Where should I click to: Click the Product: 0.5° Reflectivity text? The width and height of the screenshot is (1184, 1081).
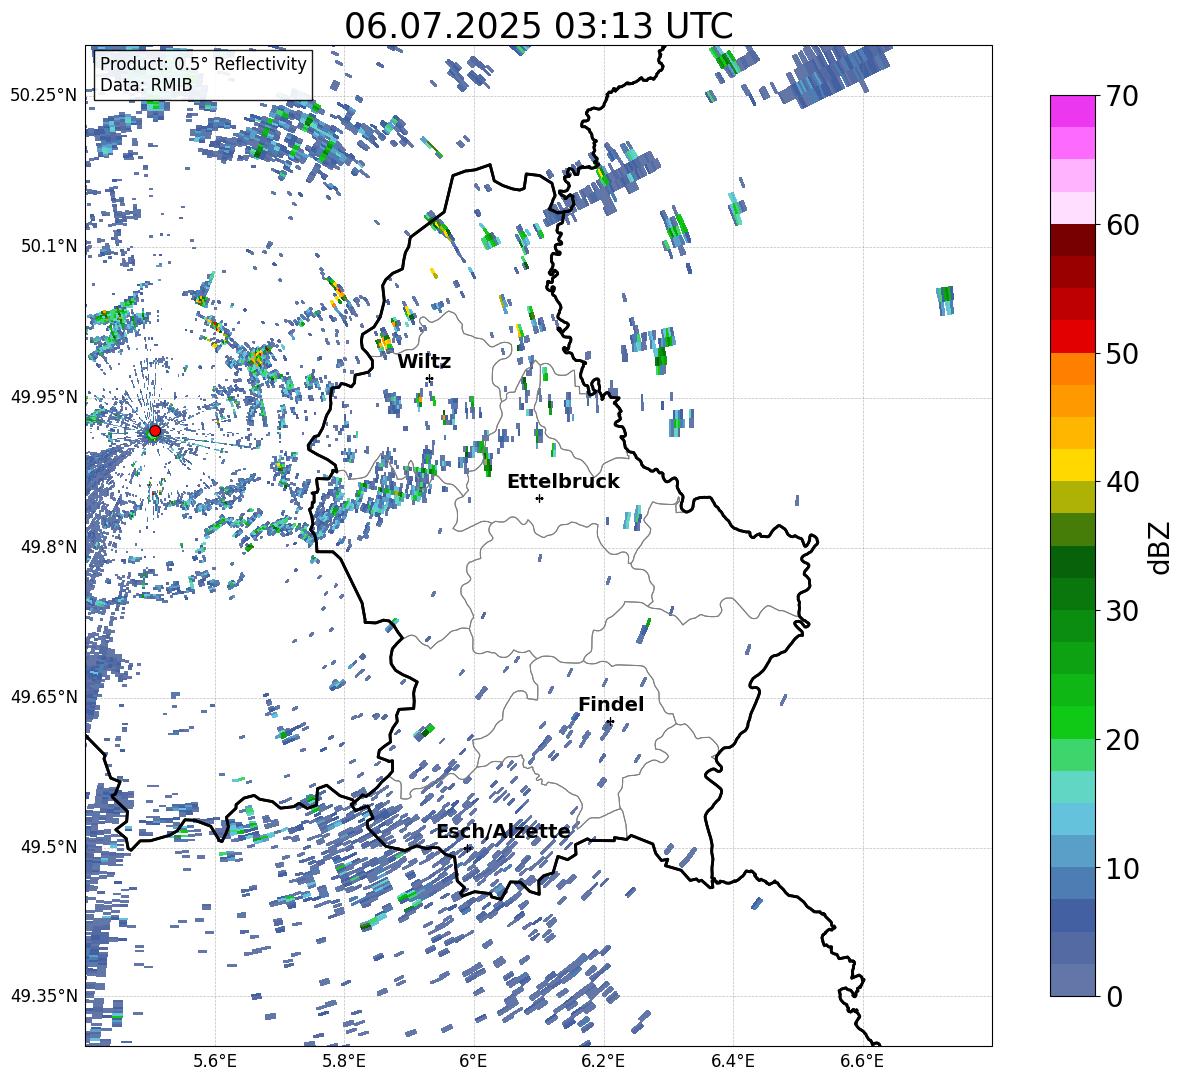(203, 63)
